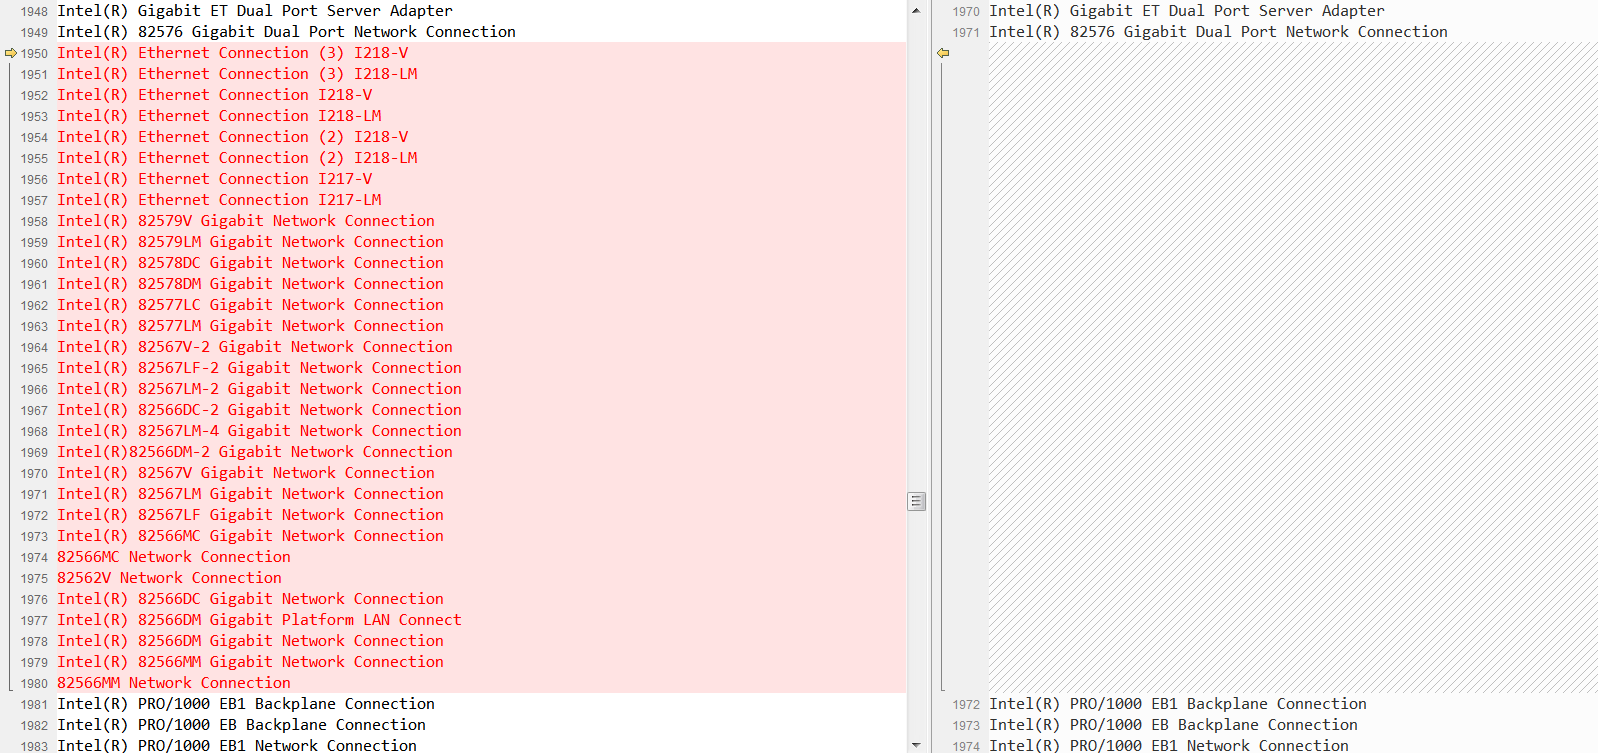Image resolution: width=1598 pixels, height=753 pixels.
Task: Click the left pane vertical scrollbar thumb
Action: click(x=916, y=501)
